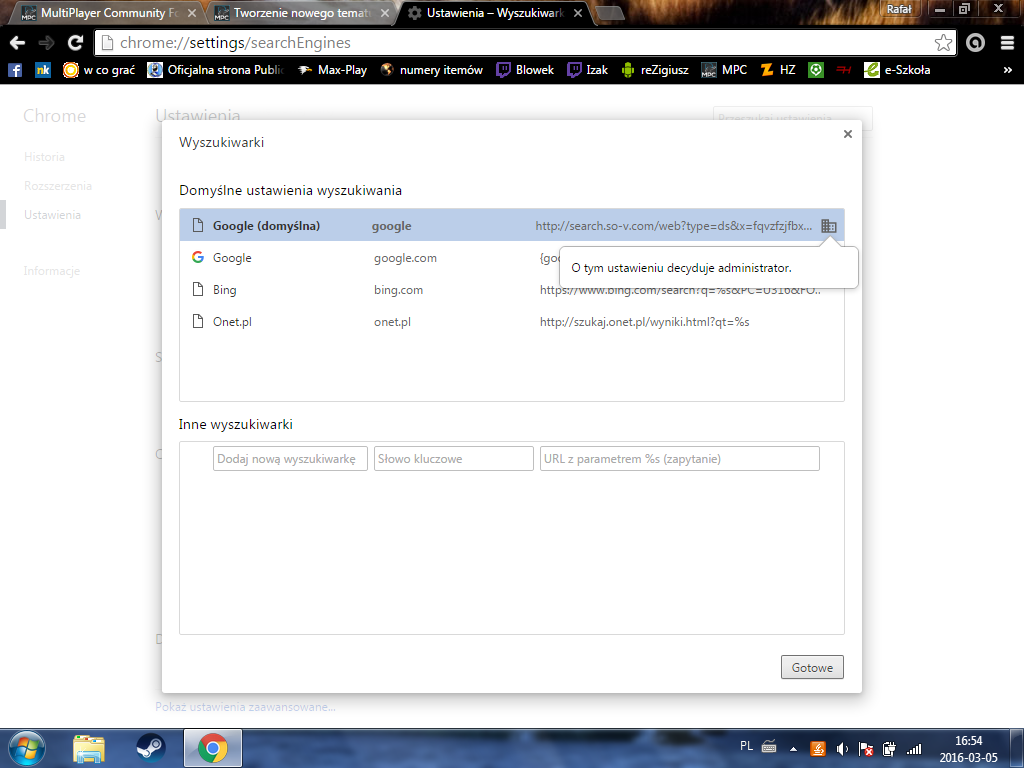Image resolution: width=1024 pixels, height=768 pixels.
Task: Open Ustawienia in the Chrome sidebar
Action: point(52,215)
